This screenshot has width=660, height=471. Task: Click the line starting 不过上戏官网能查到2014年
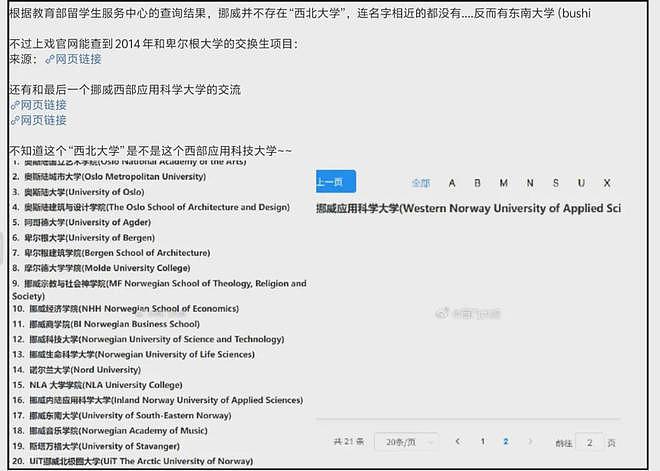(154, 44)
